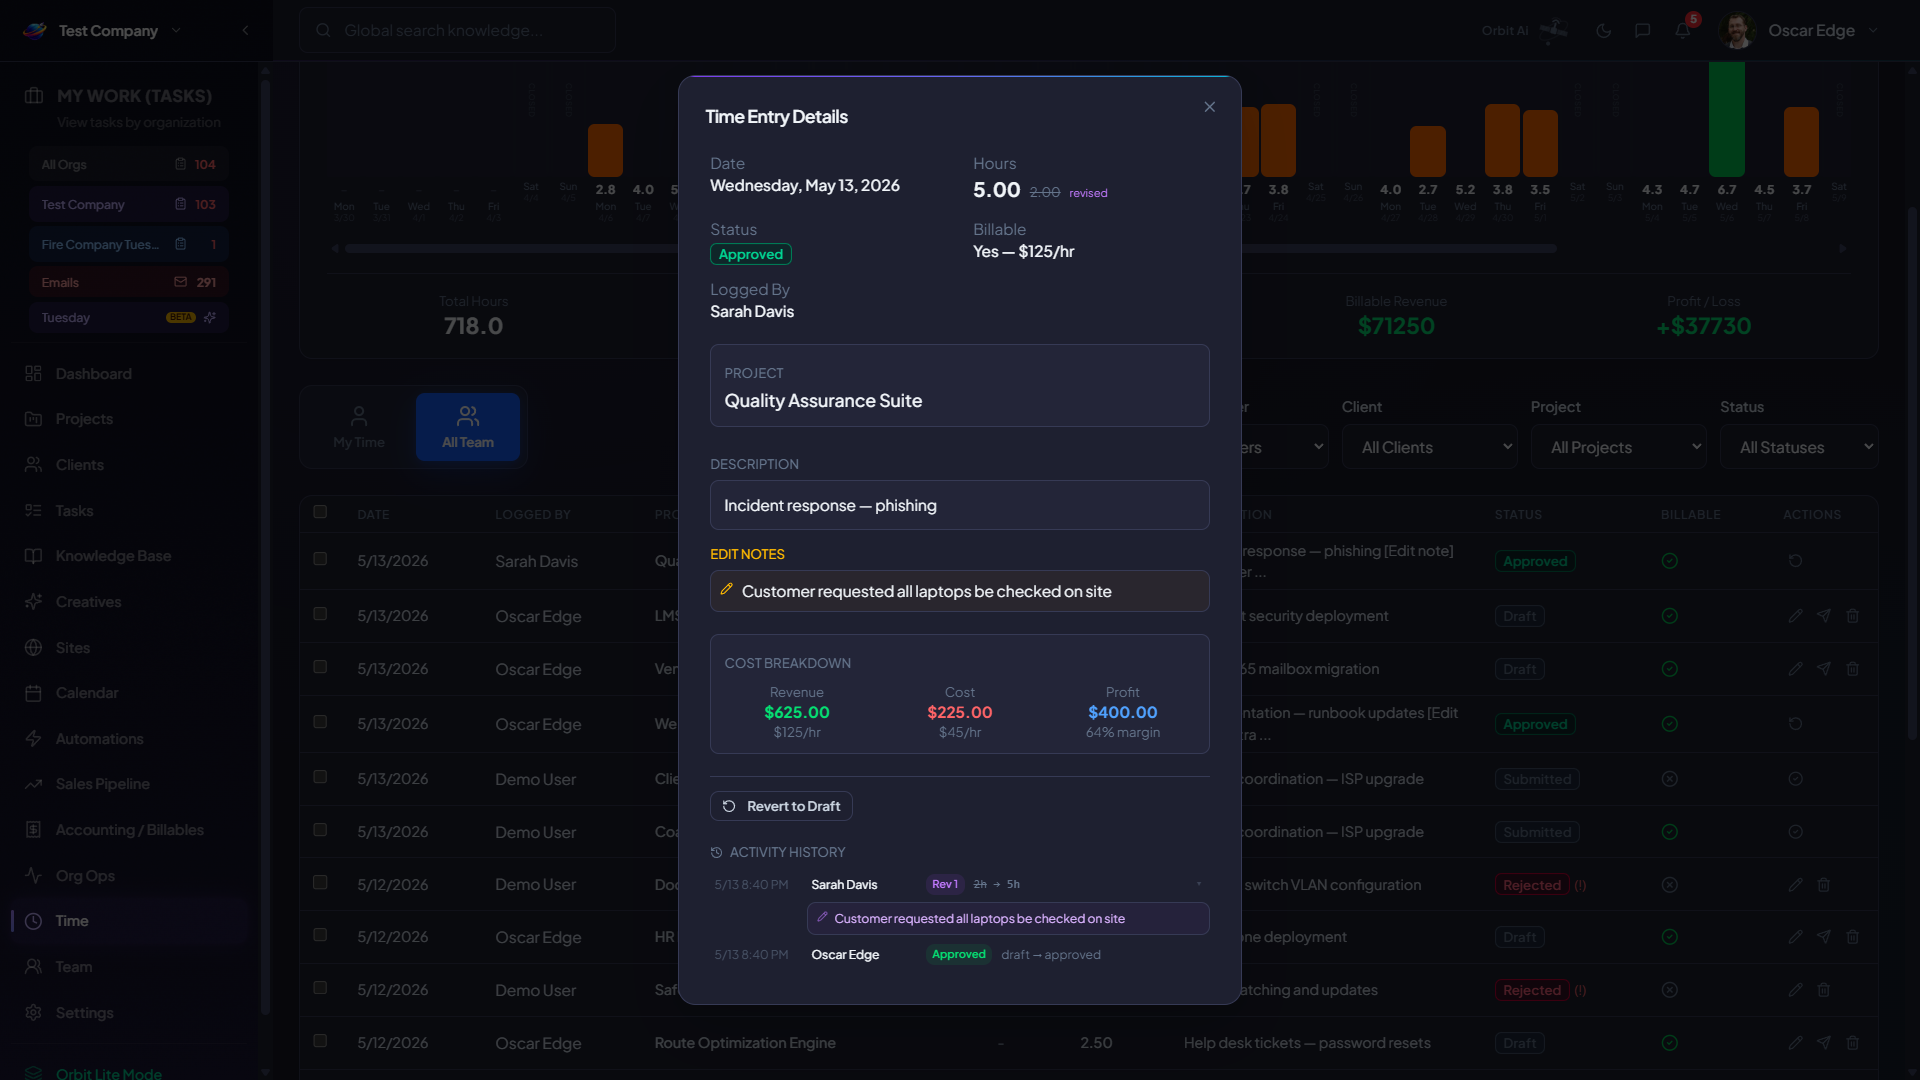This screenshot has height=1080, width=1920.
Task: Click the Calendar sidebar icon
Action: tap(33, 693)
